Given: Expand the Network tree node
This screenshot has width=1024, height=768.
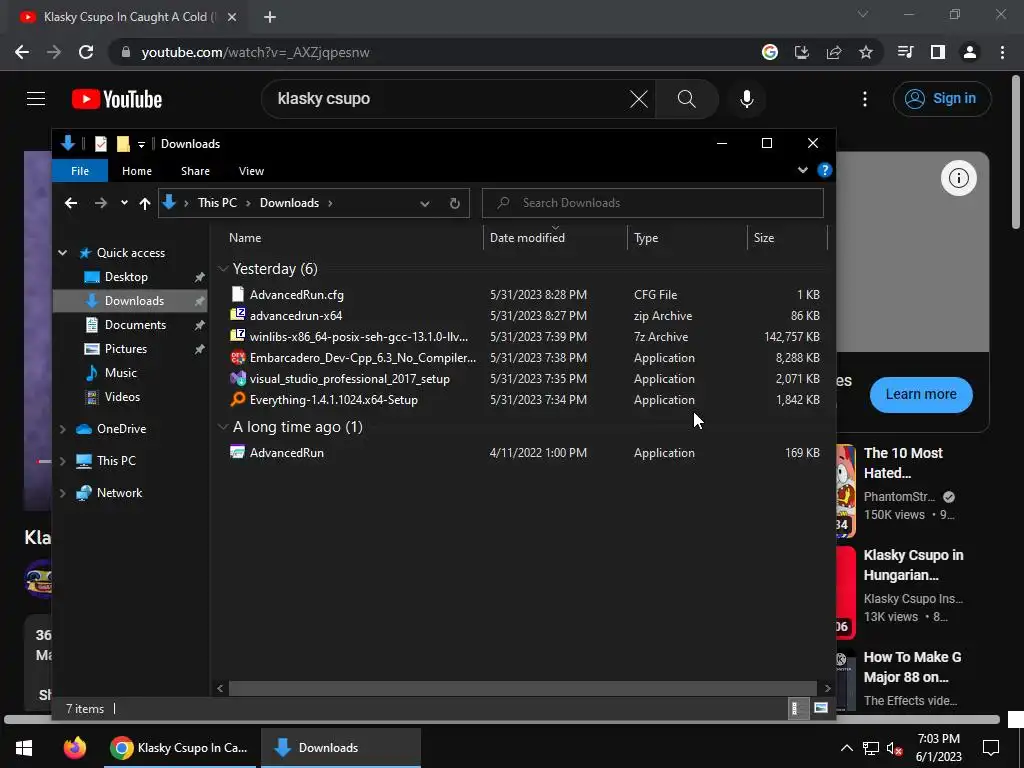Looking at the screenshot, I should click(63, 493).
